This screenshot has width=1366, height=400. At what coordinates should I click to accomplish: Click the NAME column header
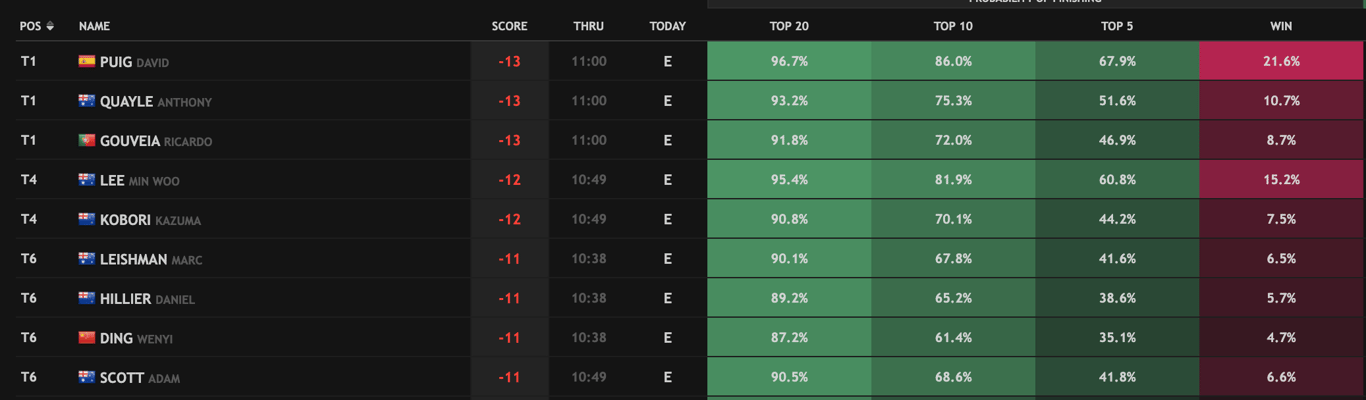[x=94, y=26]
